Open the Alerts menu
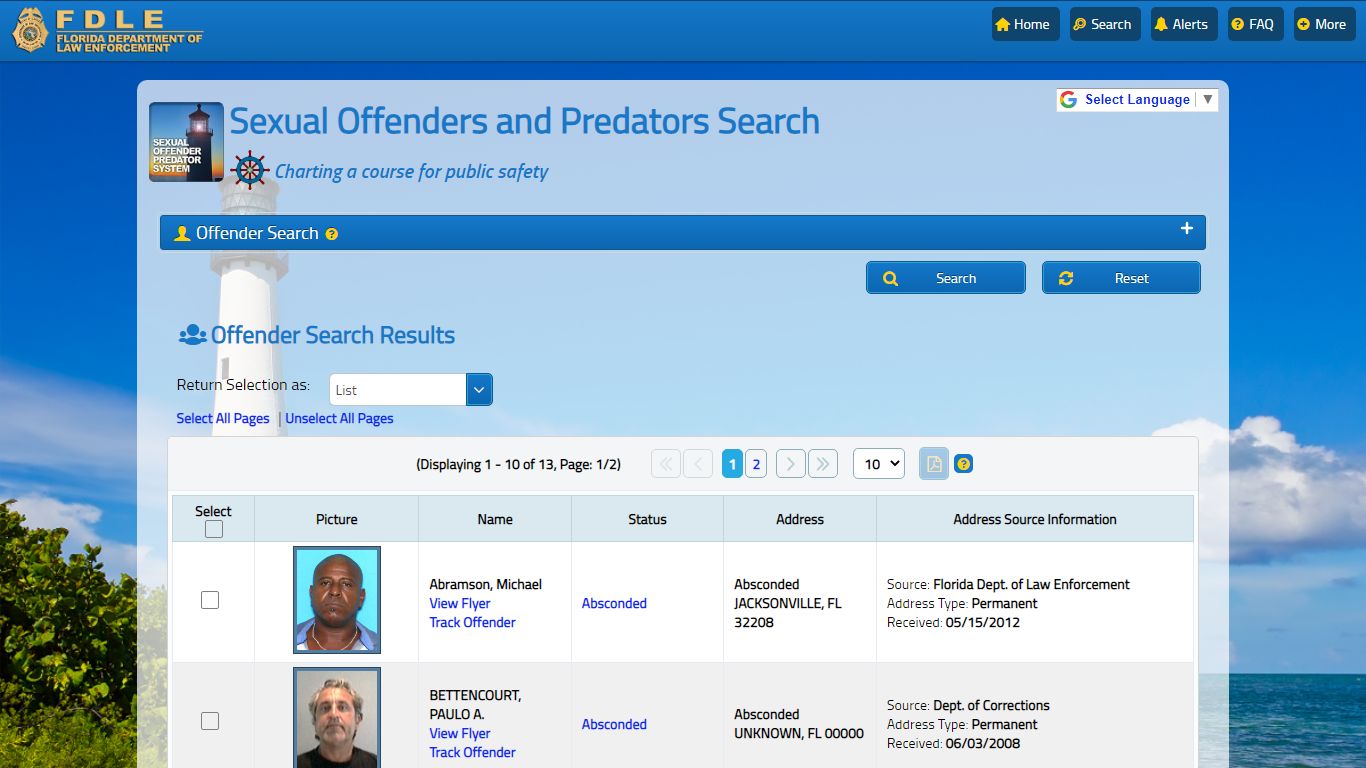This screenshot has height=768, width=1366. 1184,25
